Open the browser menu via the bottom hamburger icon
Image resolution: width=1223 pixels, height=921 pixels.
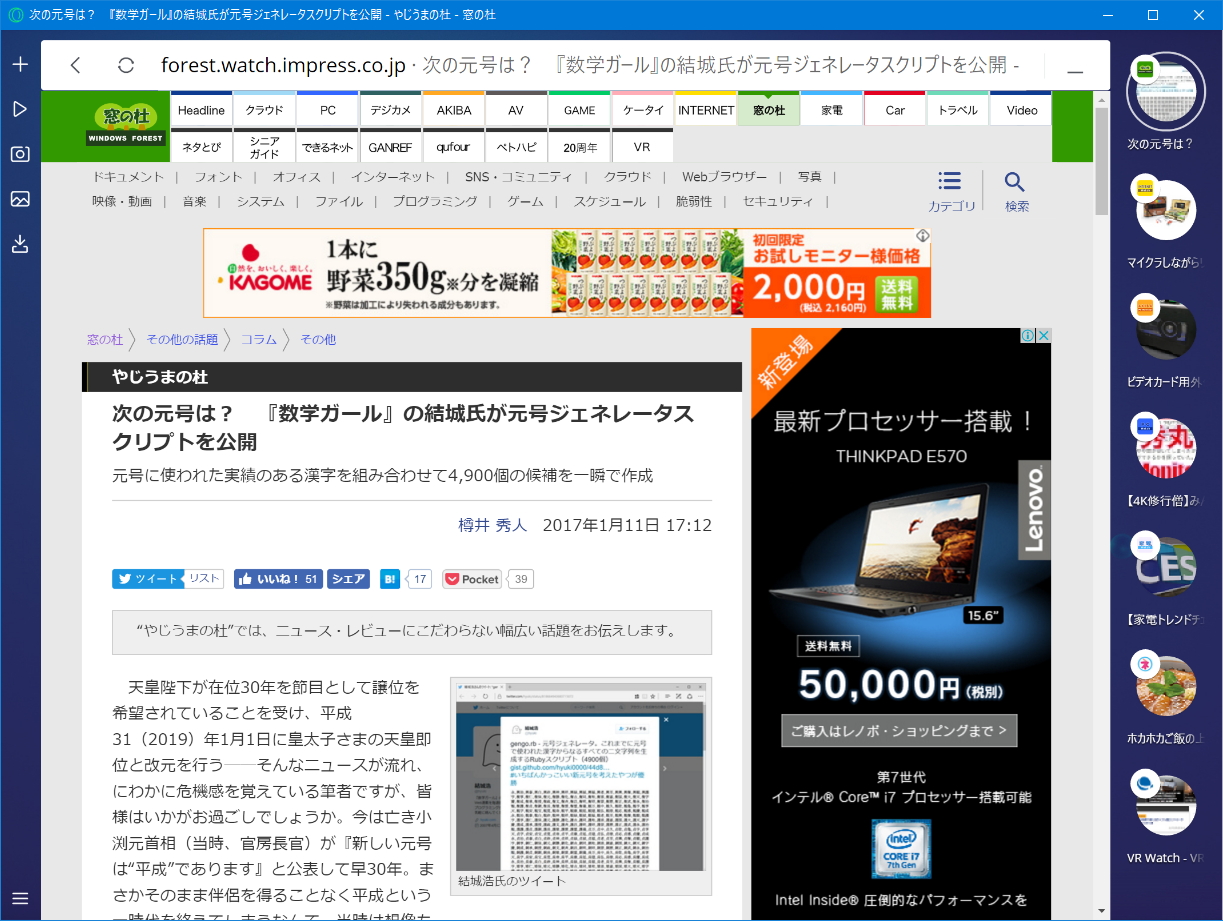point(19,898)
